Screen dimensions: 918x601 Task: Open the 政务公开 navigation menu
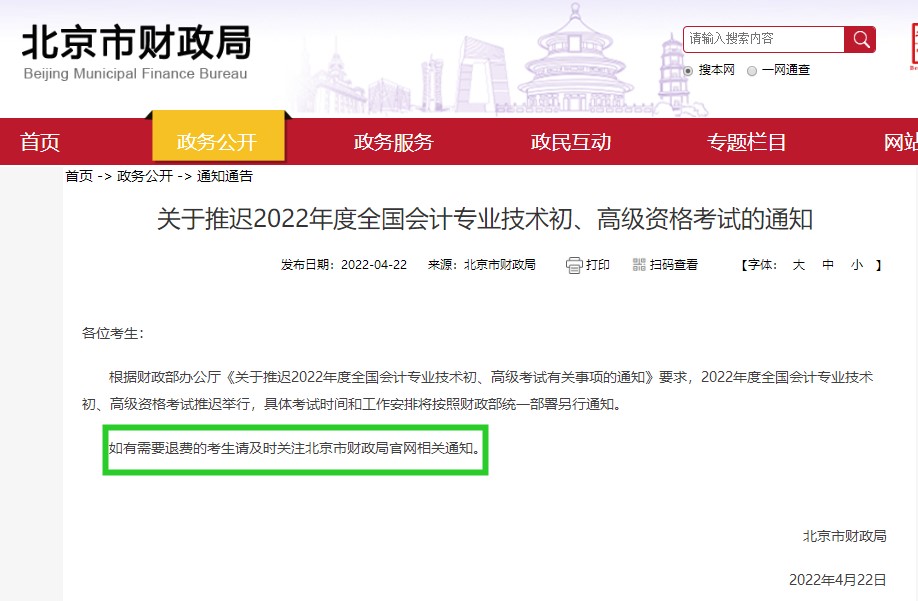[x=219, y=143]
